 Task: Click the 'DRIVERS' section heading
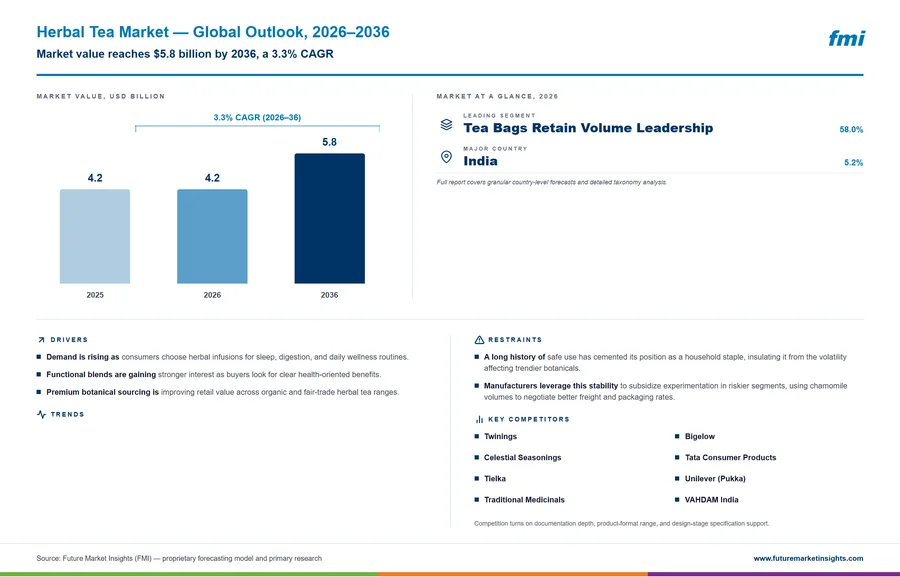point(69,340)
